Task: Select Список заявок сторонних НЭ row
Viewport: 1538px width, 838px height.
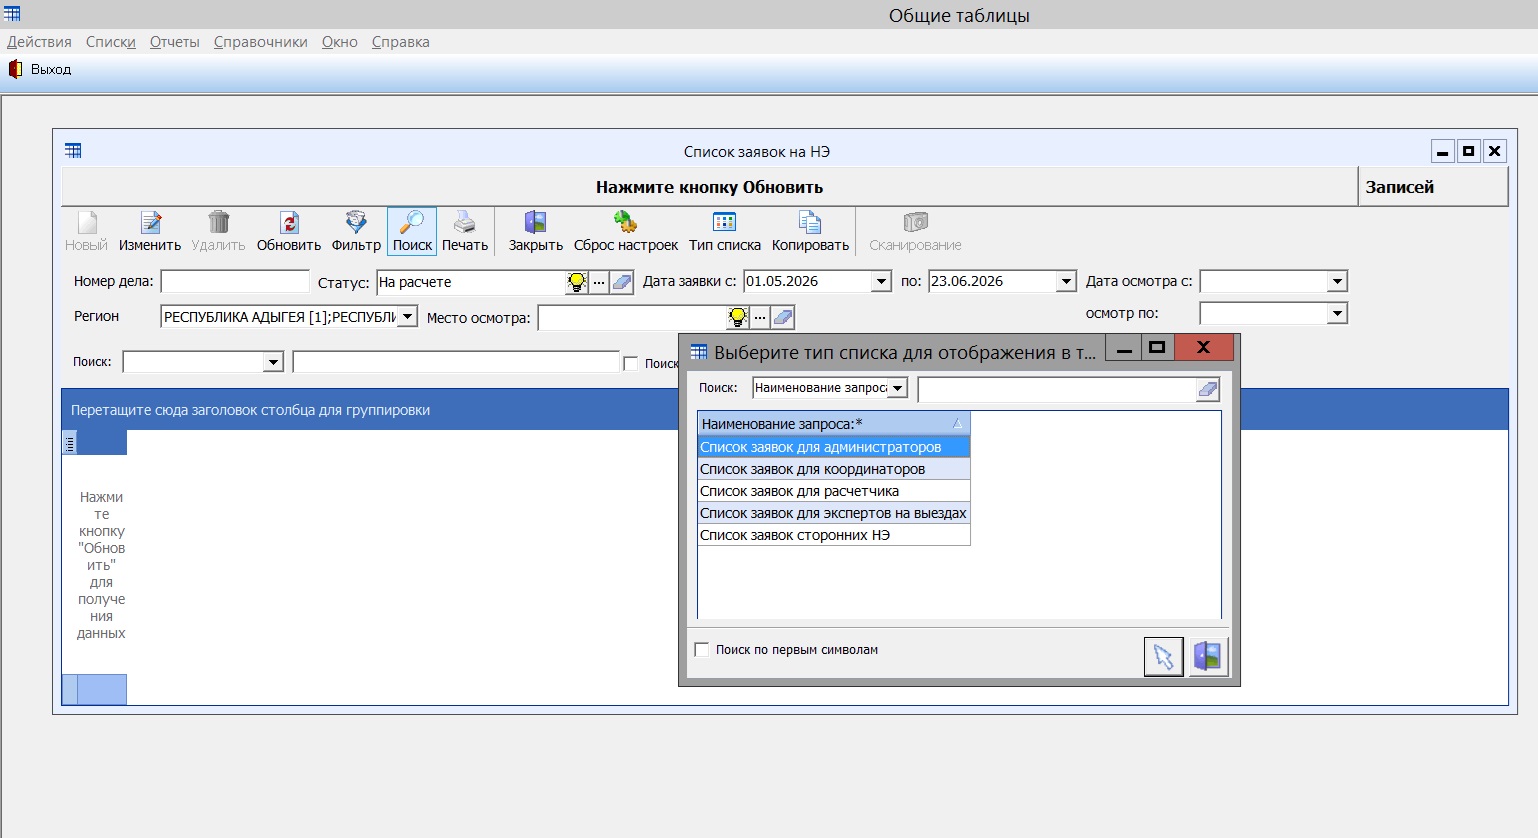Action: pyautogui.click(x=834, y=535)
